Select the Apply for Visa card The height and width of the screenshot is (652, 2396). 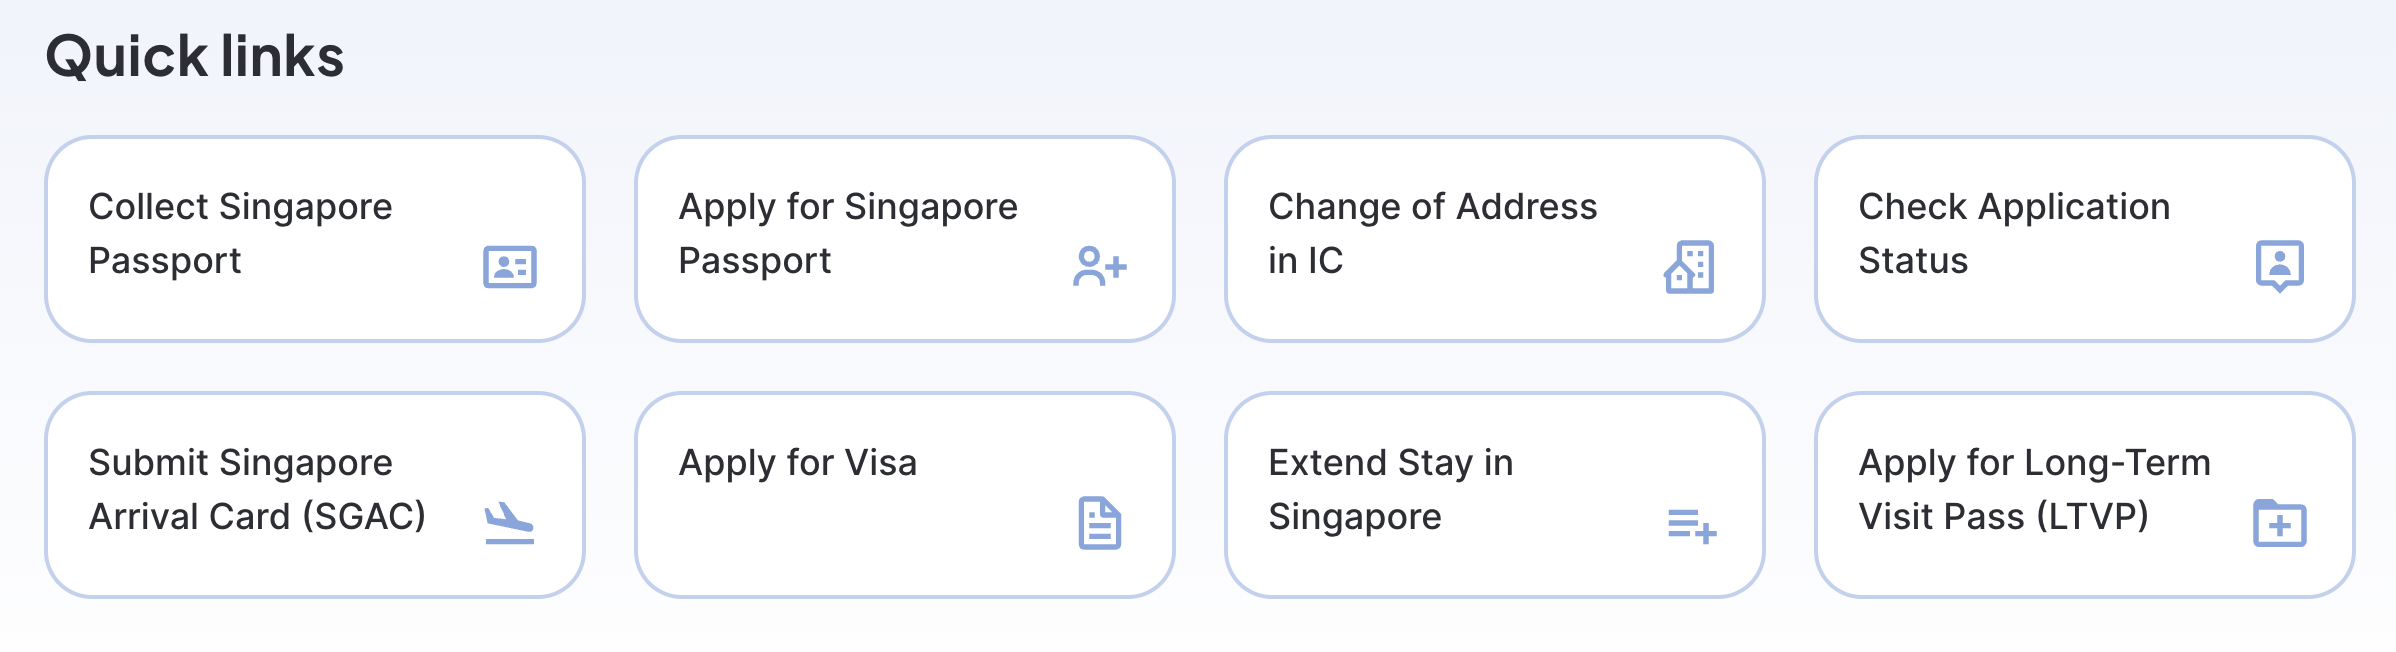pos(905,495)
